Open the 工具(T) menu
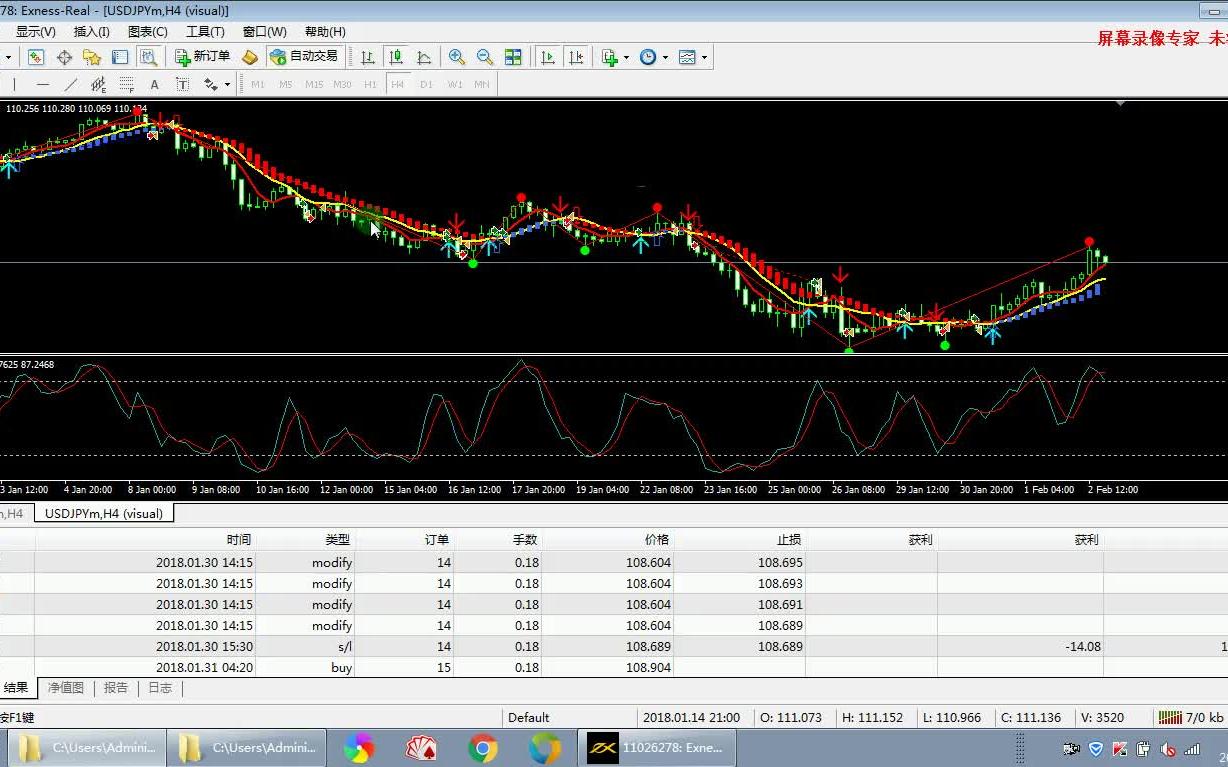Viewport: 1228px width, 767px height. click(x=205, y=32)
